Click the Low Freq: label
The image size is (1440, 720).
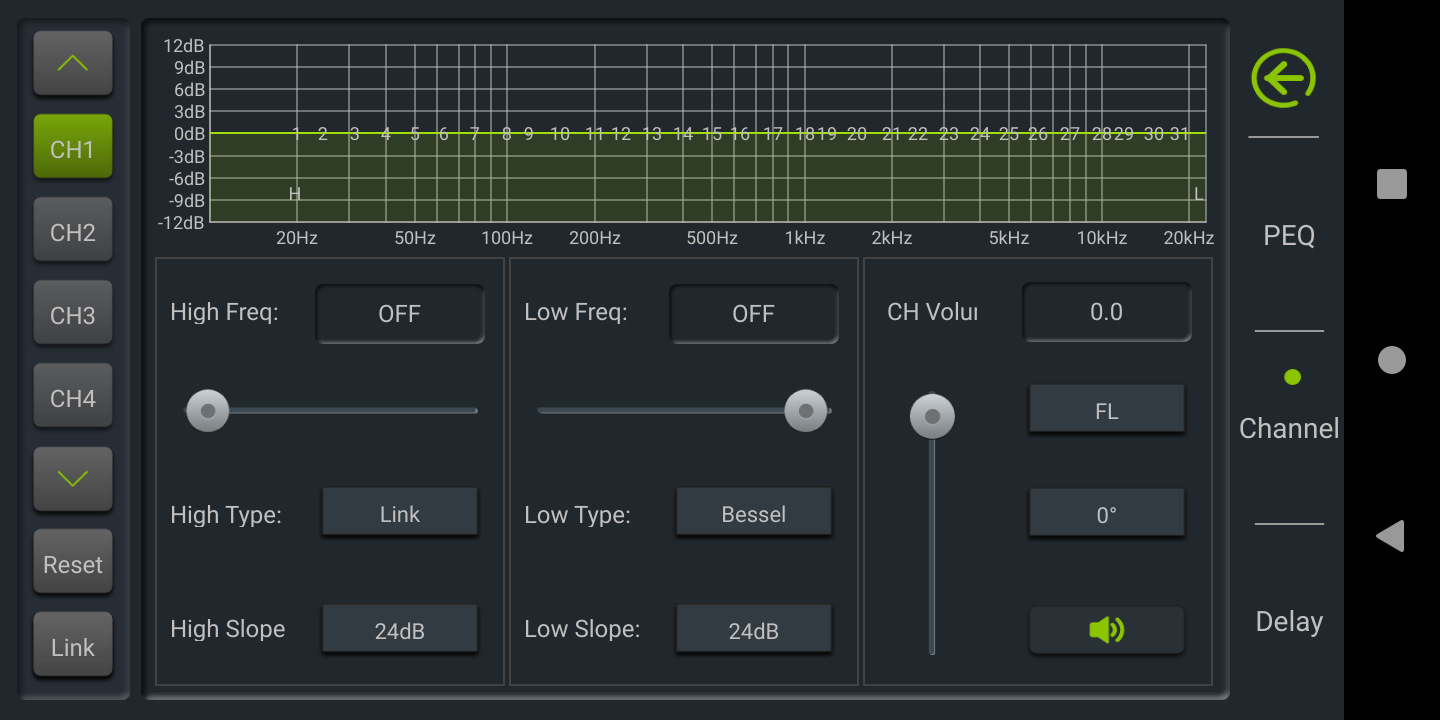(576, 312)
